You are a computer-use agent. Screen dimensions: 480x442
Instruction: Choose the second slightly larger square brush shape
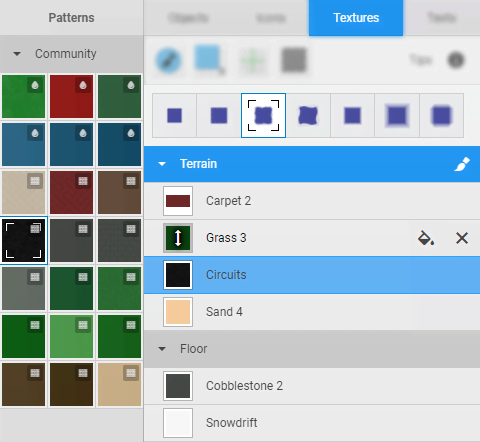[x=219, y=115]
